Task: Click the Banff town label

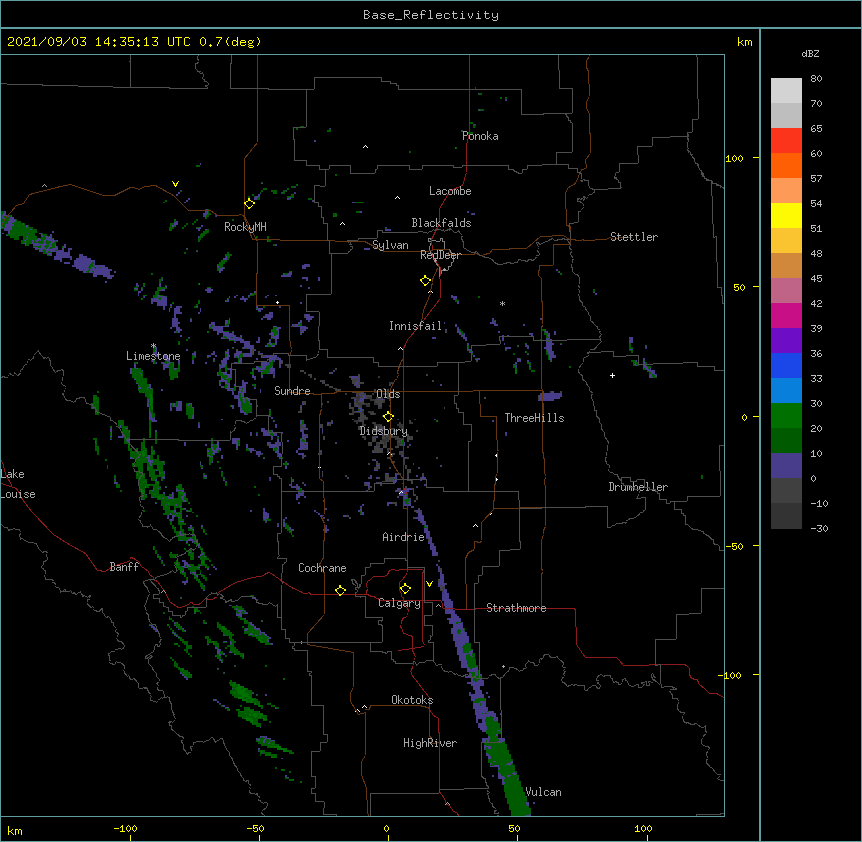Action: pyautogui.click(x=124, y=567)
